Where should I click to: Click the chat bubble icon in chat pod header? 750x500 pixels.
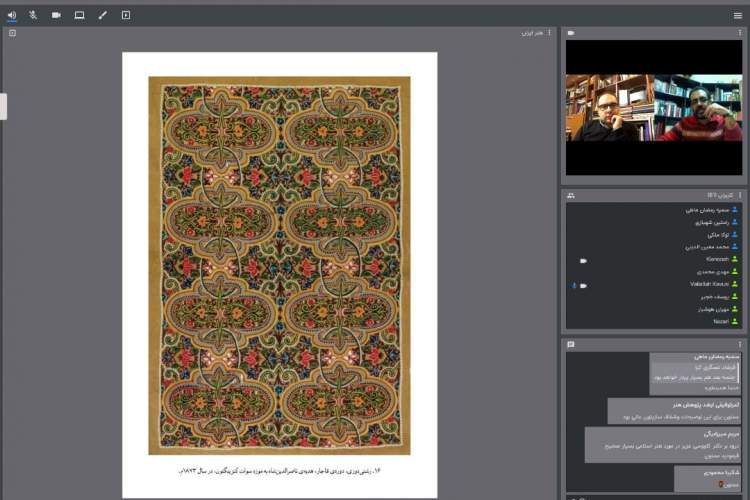[571, 344]
